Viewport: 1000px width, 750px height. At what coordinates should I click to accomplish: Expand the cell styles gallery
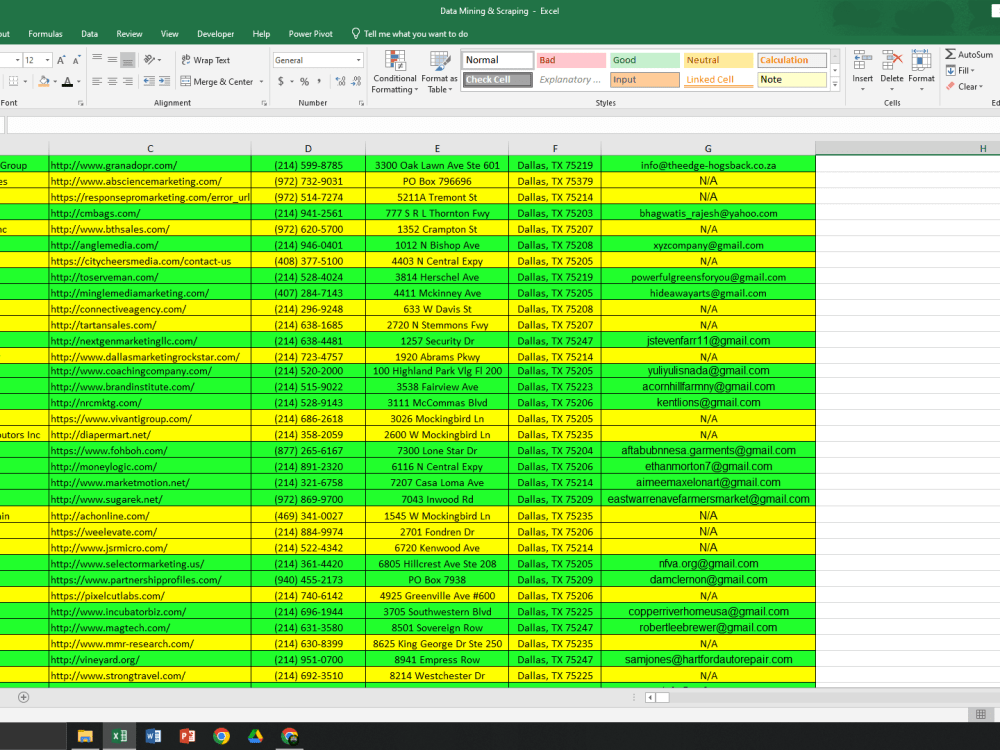(x=835, y=84)
